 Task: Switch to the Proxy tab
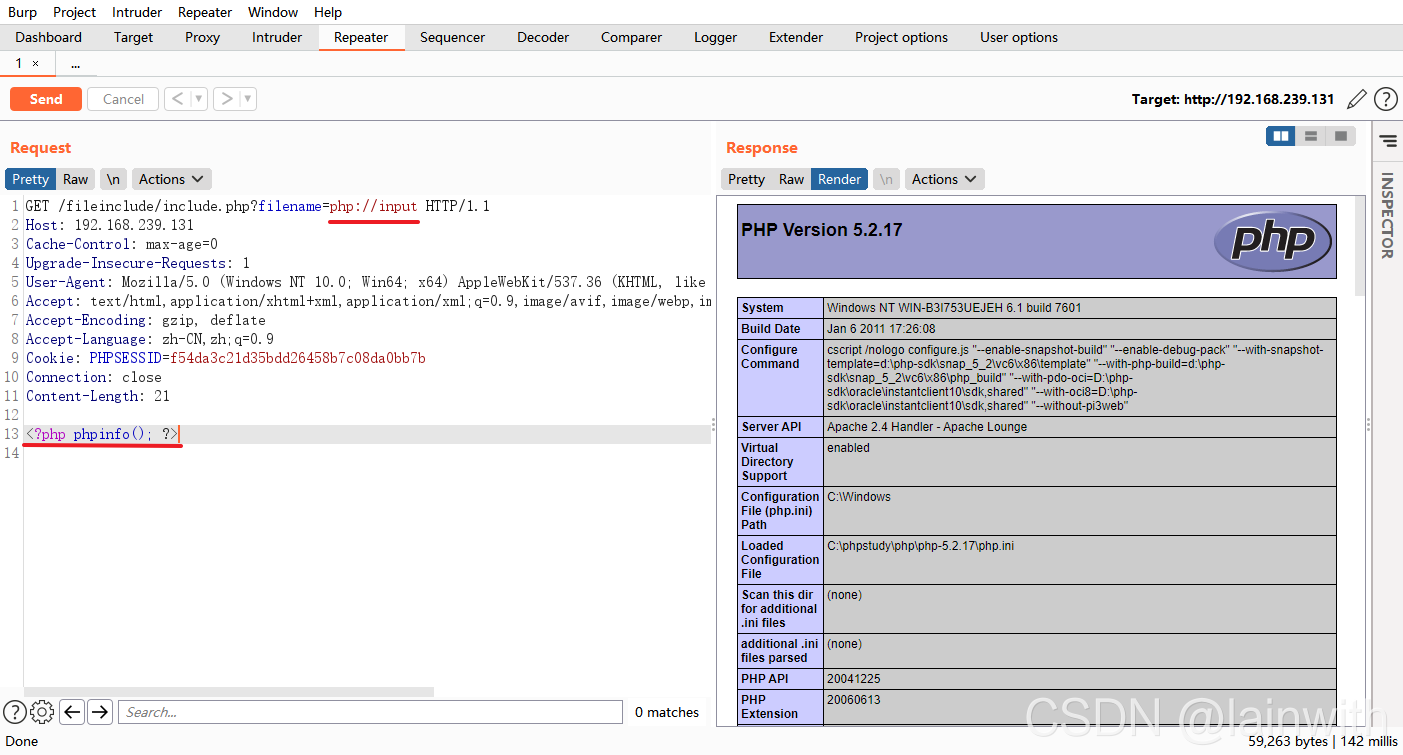coord(203,37)
